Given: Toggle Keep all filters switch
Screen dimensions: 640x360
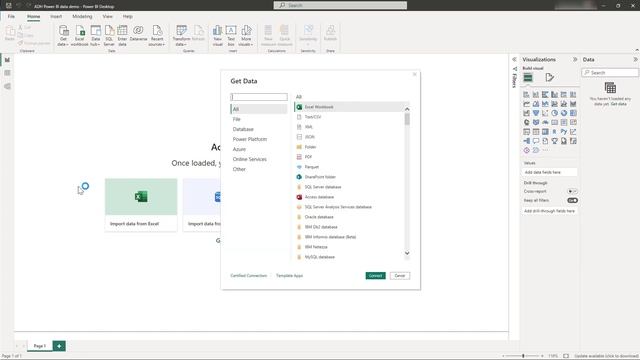Looking at the screenshot, I should click(572, 200).
